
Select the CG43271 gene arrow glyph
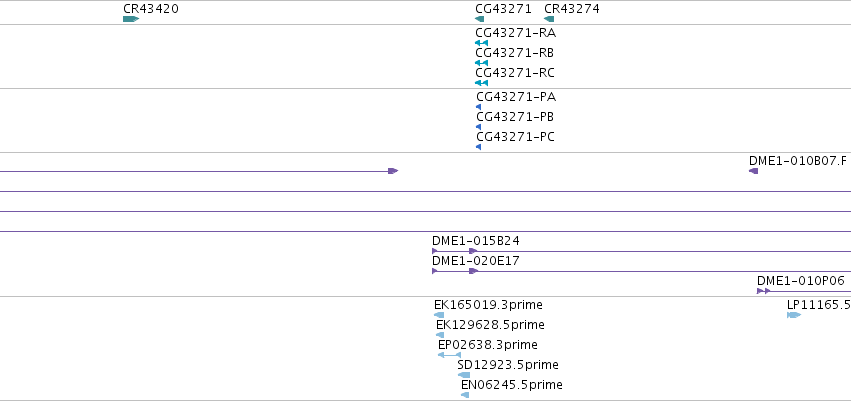479,19
